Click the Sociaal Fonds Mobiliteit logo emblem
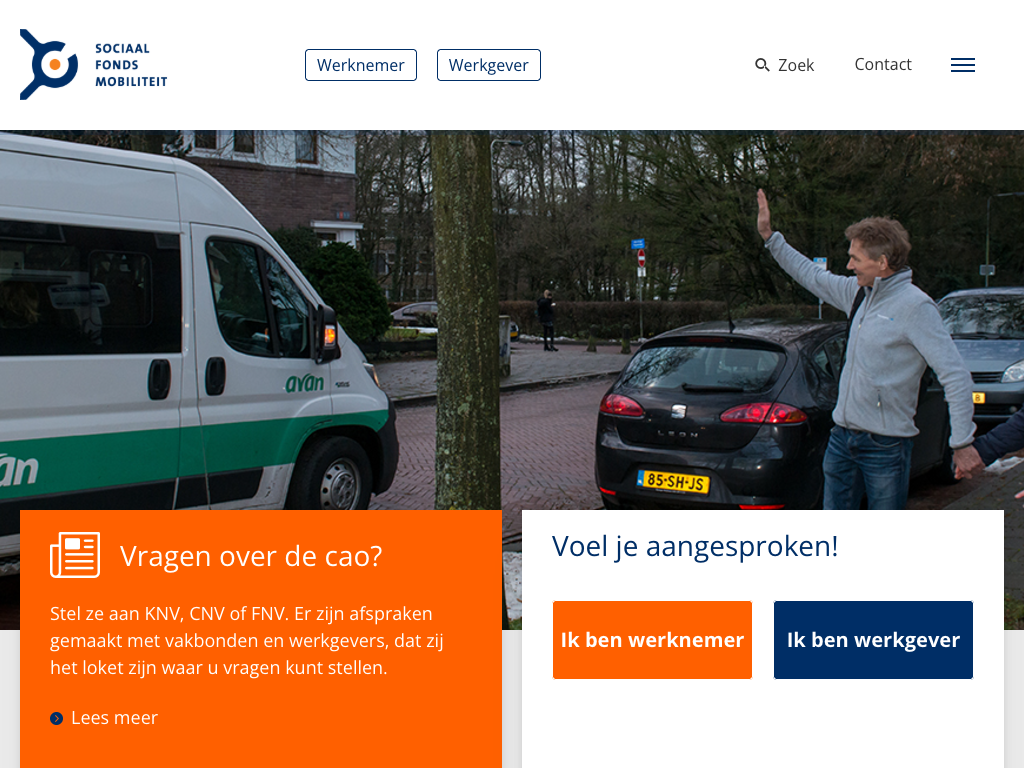 pyautogui.click(x=49, y=64)
